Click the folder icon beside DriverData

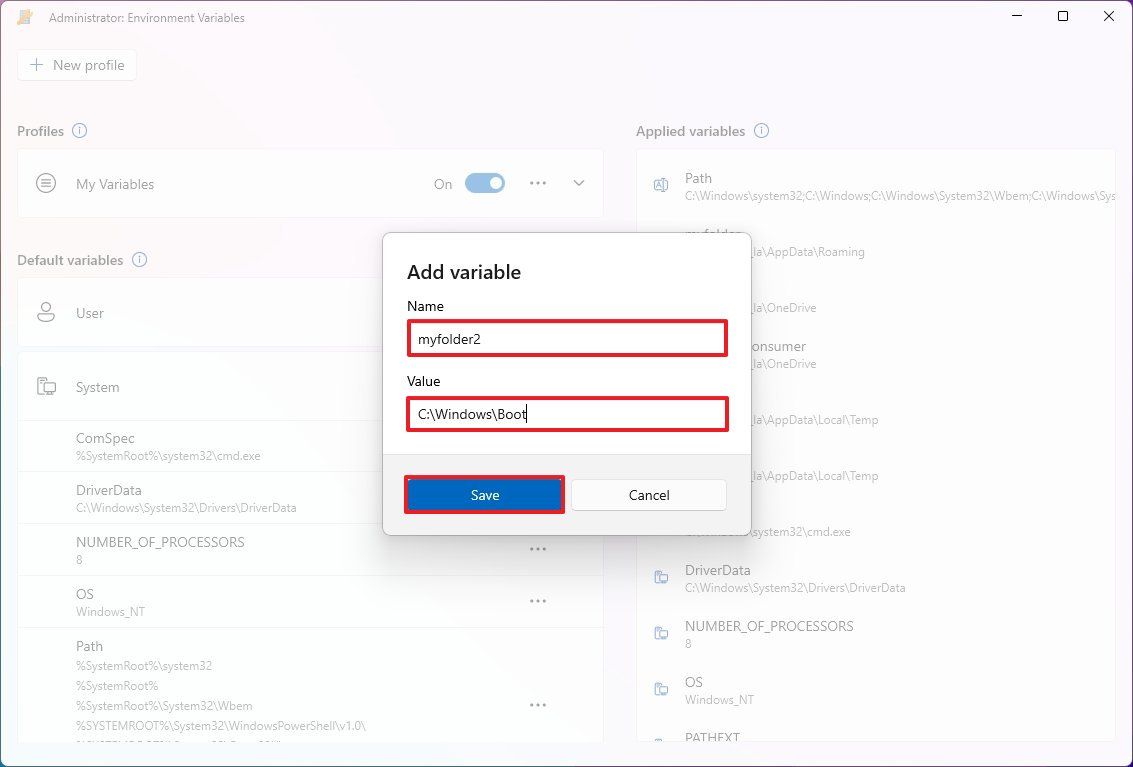(x=660, y=577)
